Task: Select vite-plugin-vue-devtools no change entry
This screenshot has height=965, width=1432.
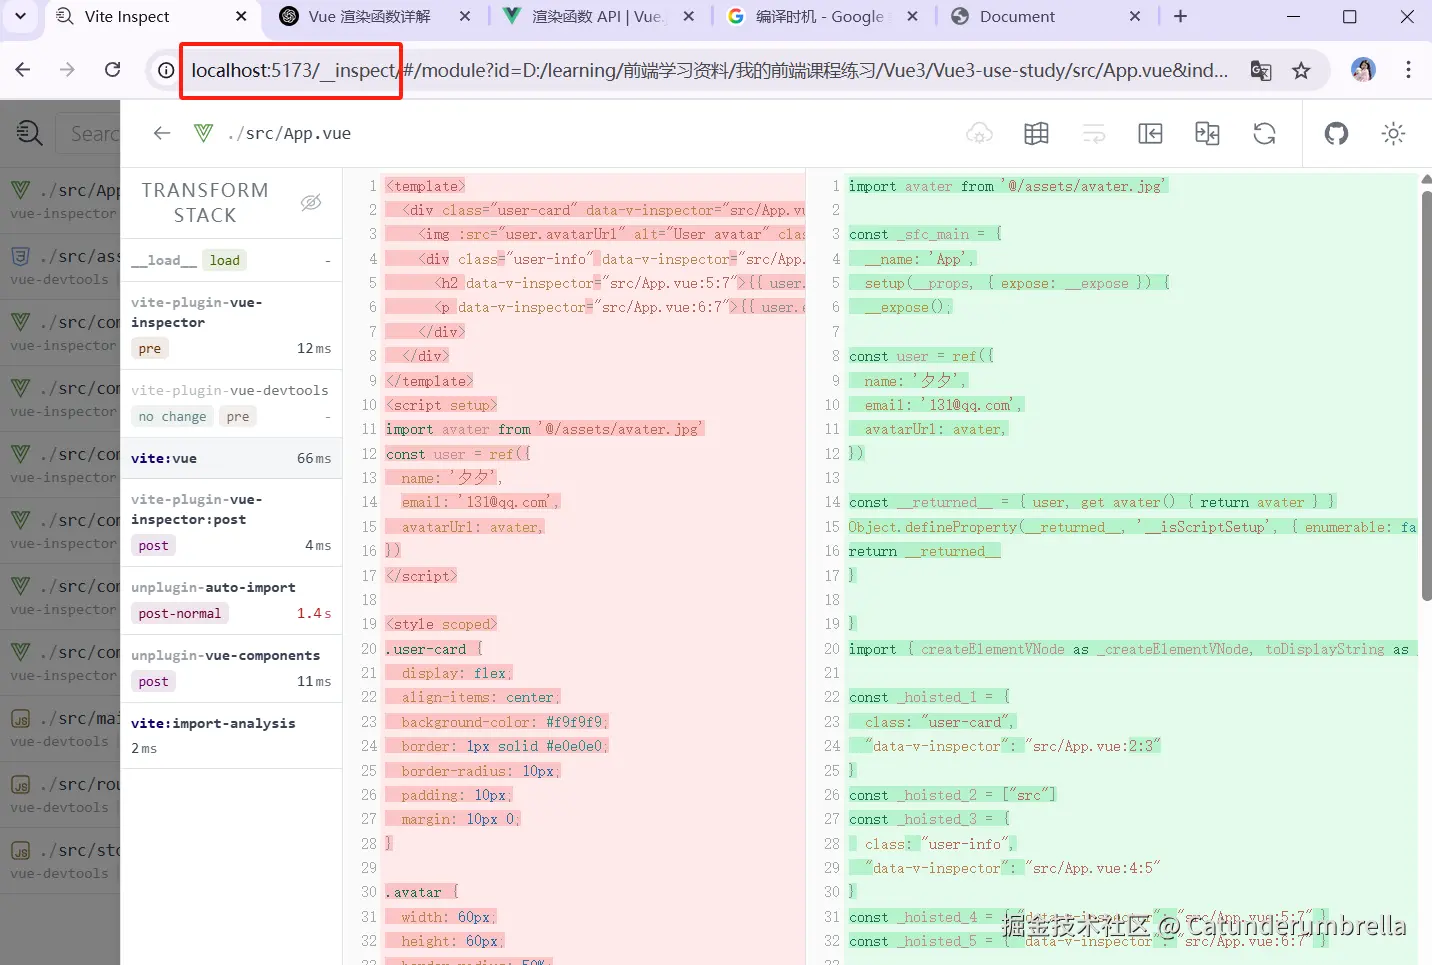Action: [x=231, y=404]
